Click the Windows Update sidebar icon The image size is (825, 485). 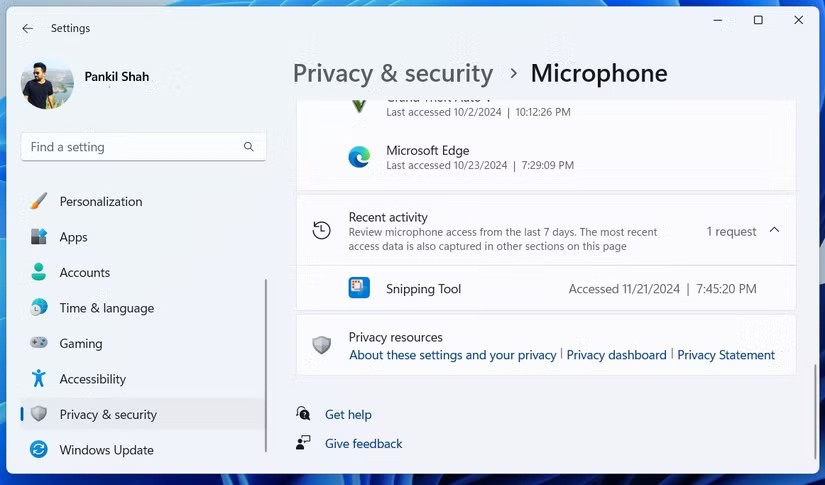39,450
